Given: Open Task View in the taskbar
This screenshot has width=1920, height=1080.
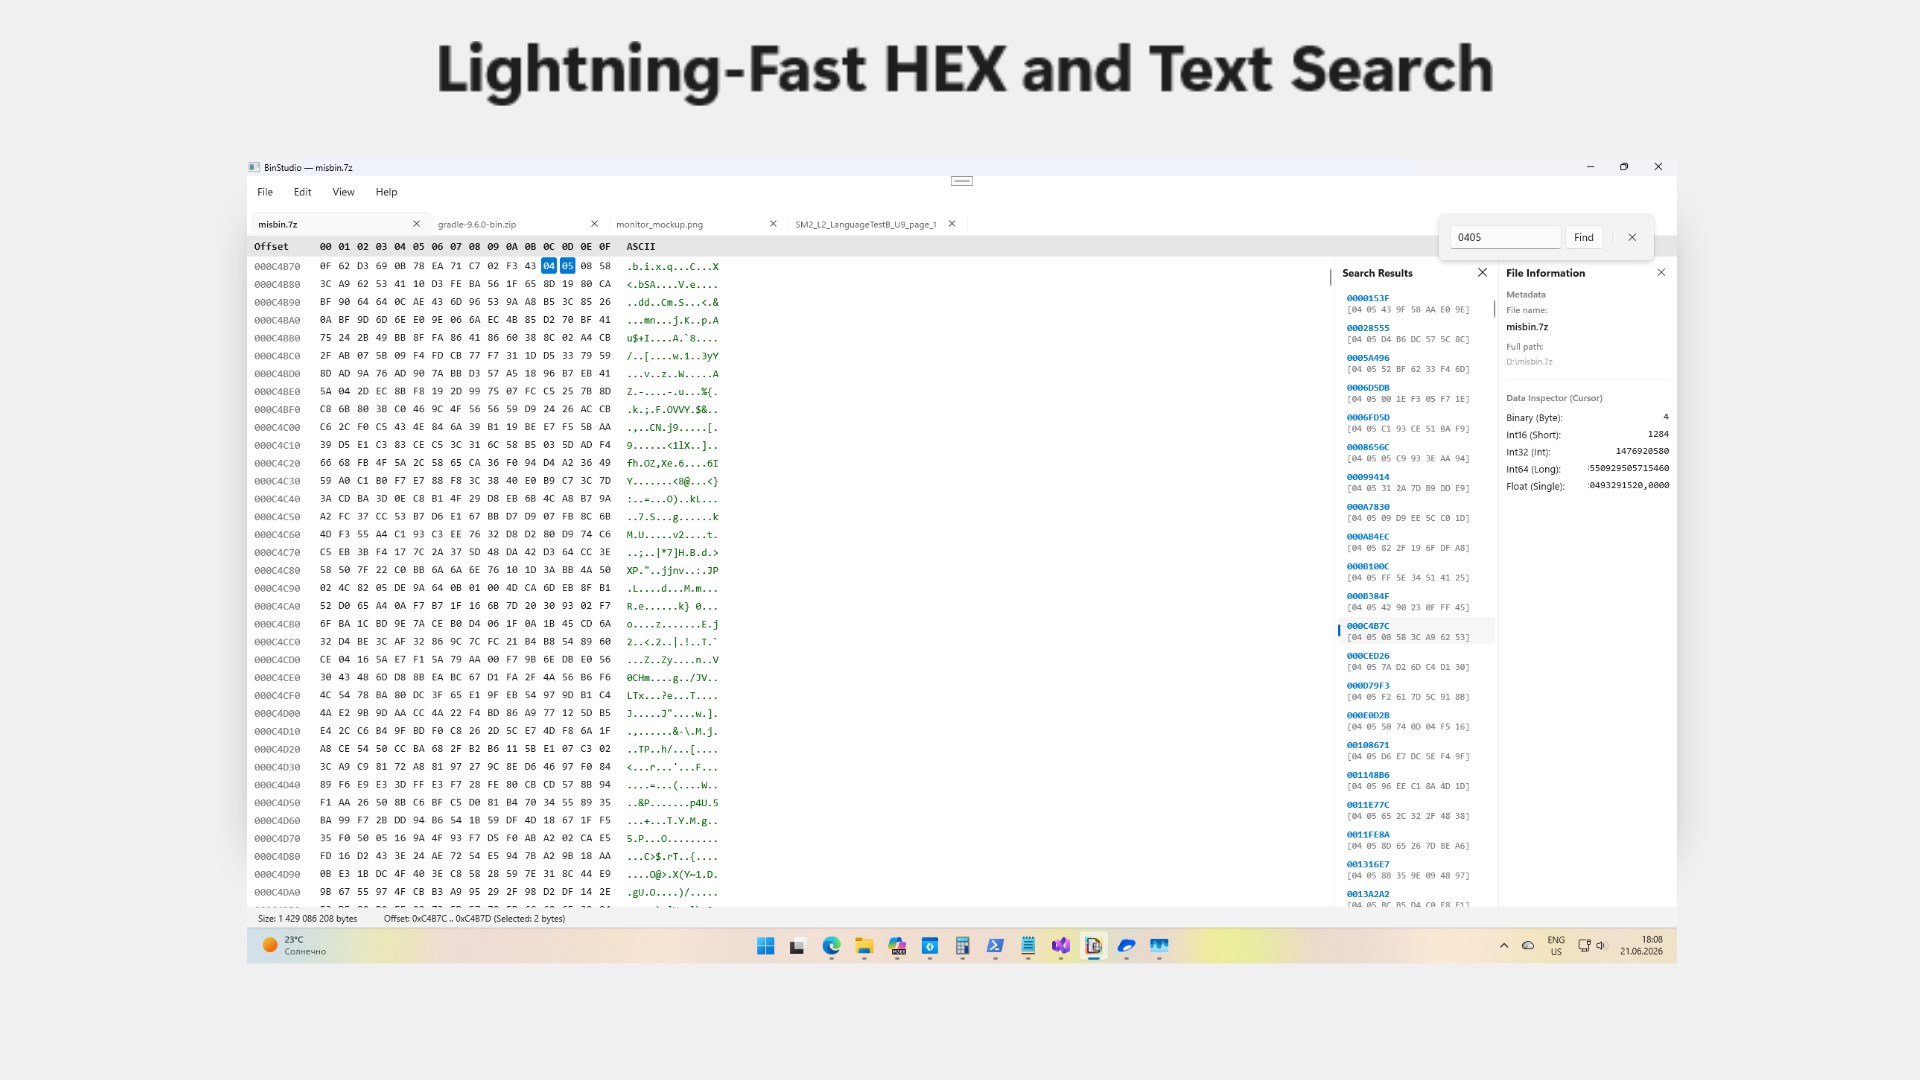Looking at the screenshot, I should 797,946.
